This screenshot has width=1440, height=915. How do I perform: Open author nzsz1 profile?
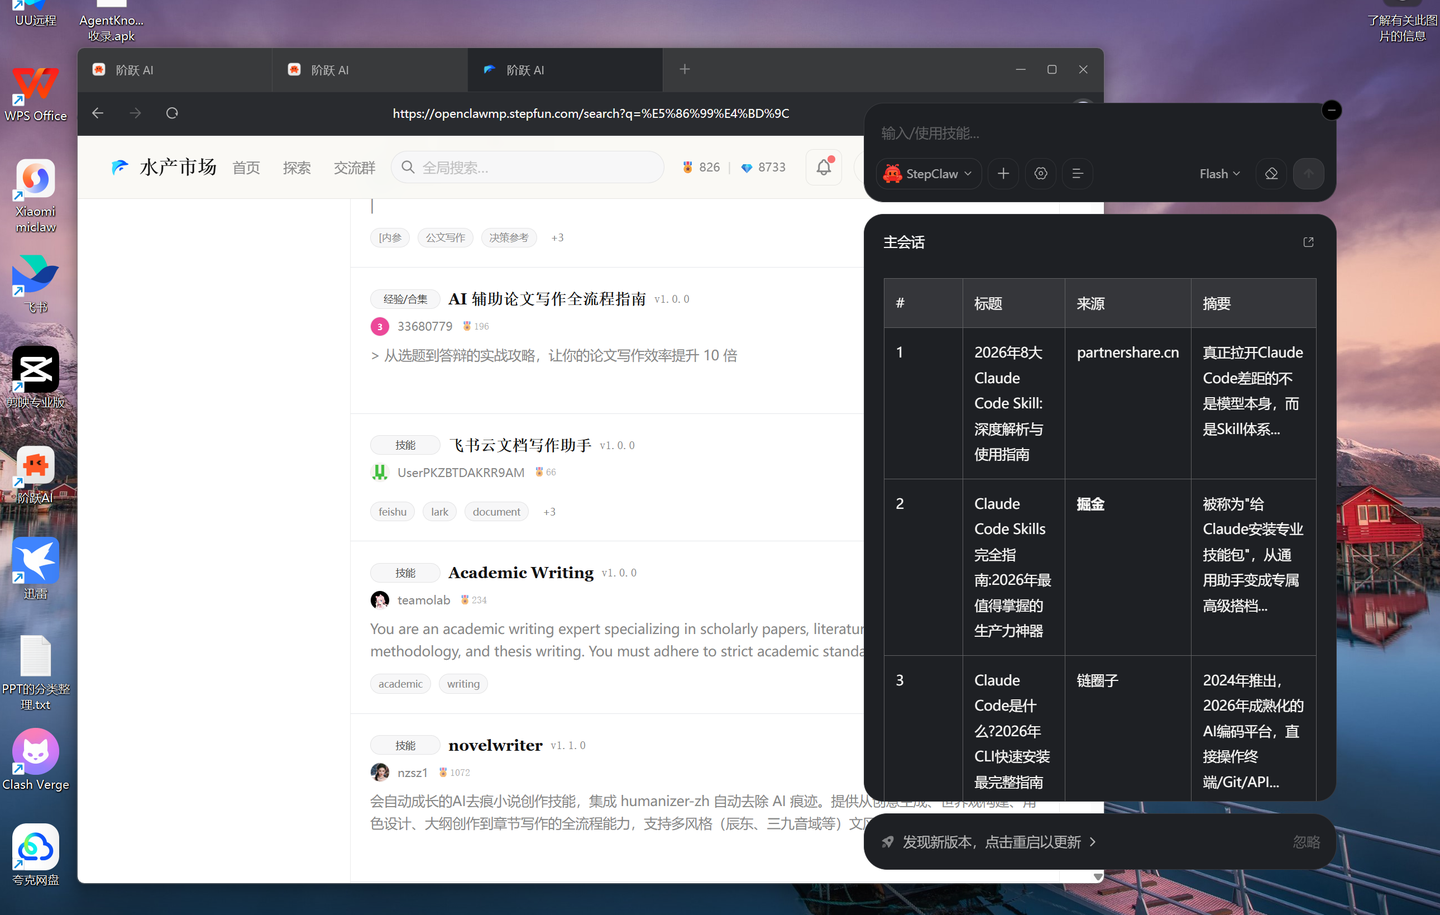(412, 773)
